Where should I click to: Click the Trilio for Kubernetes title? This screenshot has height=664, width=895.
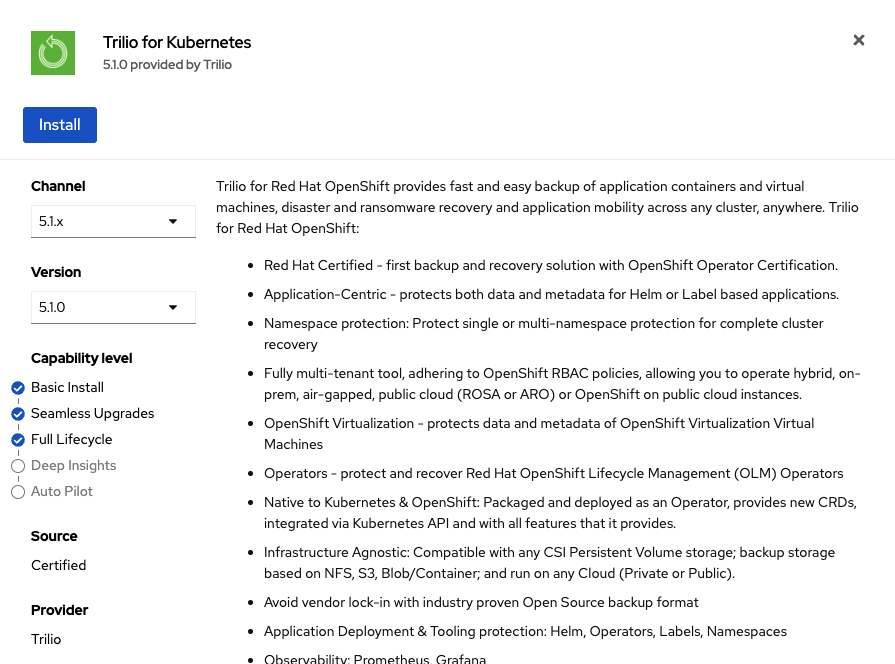[177, 43]
